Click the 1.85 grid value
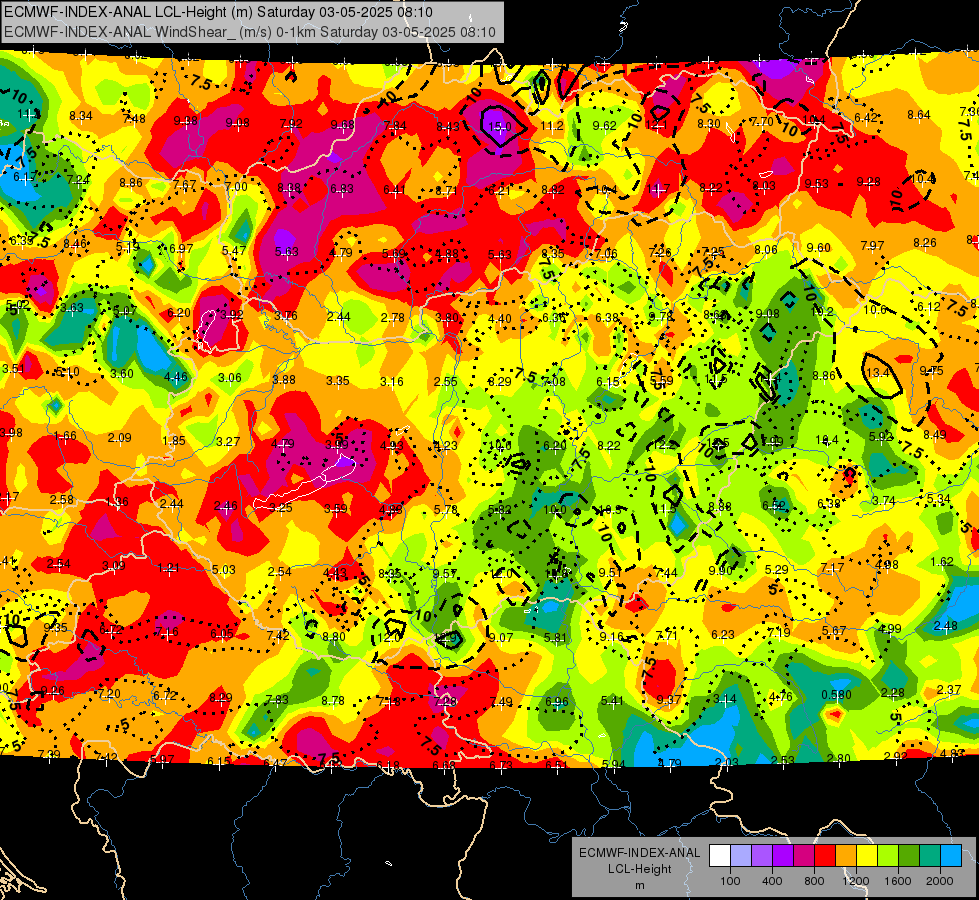The width and height of the screenshot is (979, 900). click(x=174, y=440)
